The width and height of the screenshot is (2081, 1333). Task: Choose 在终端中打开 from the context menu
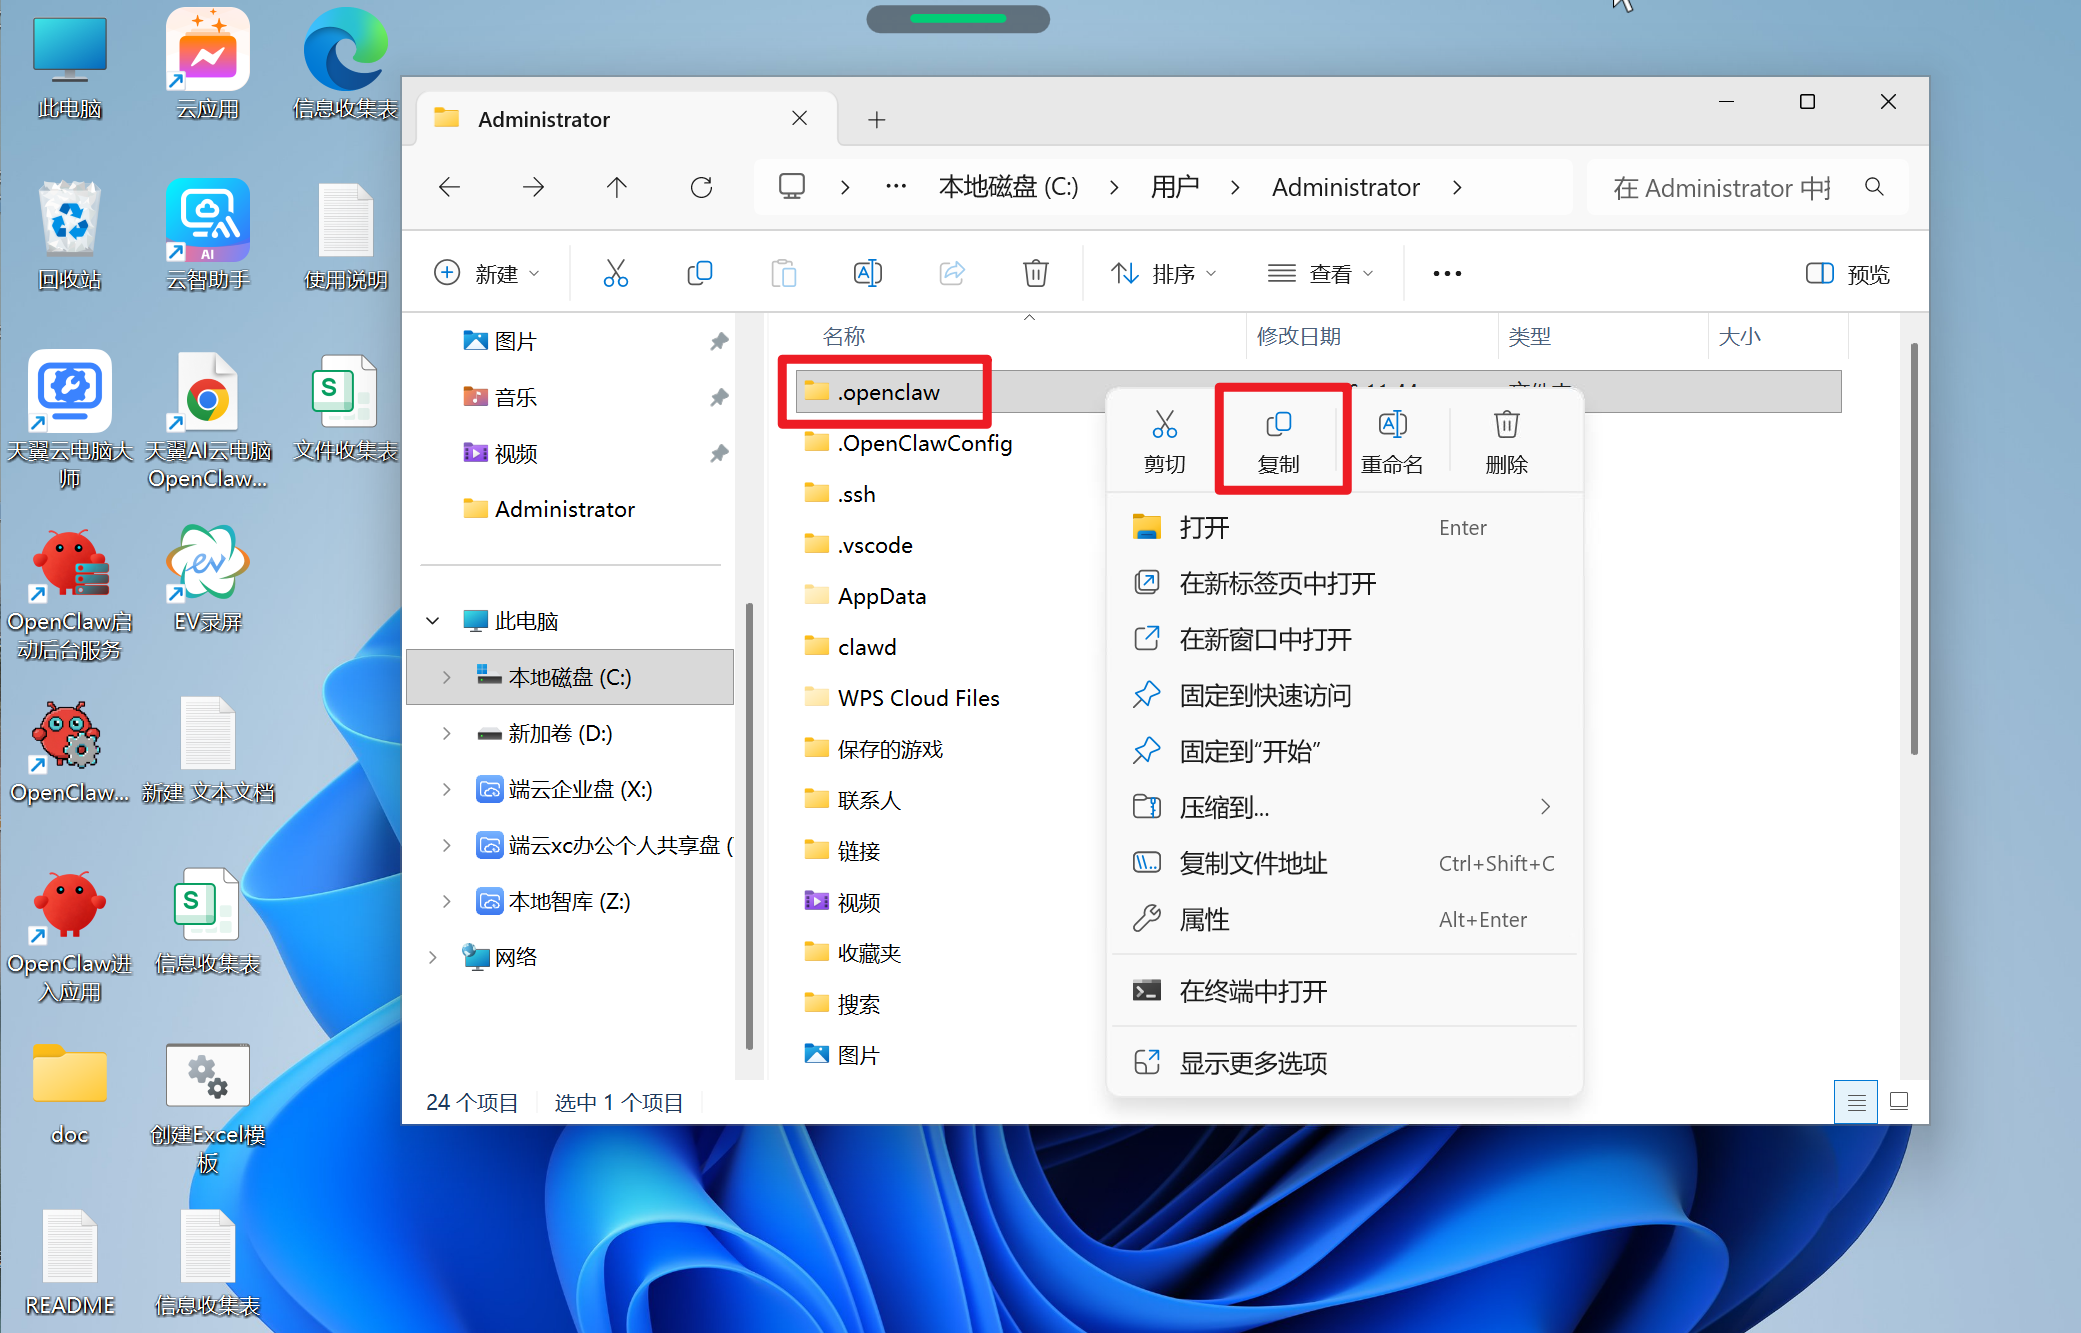coord(1253,991)
